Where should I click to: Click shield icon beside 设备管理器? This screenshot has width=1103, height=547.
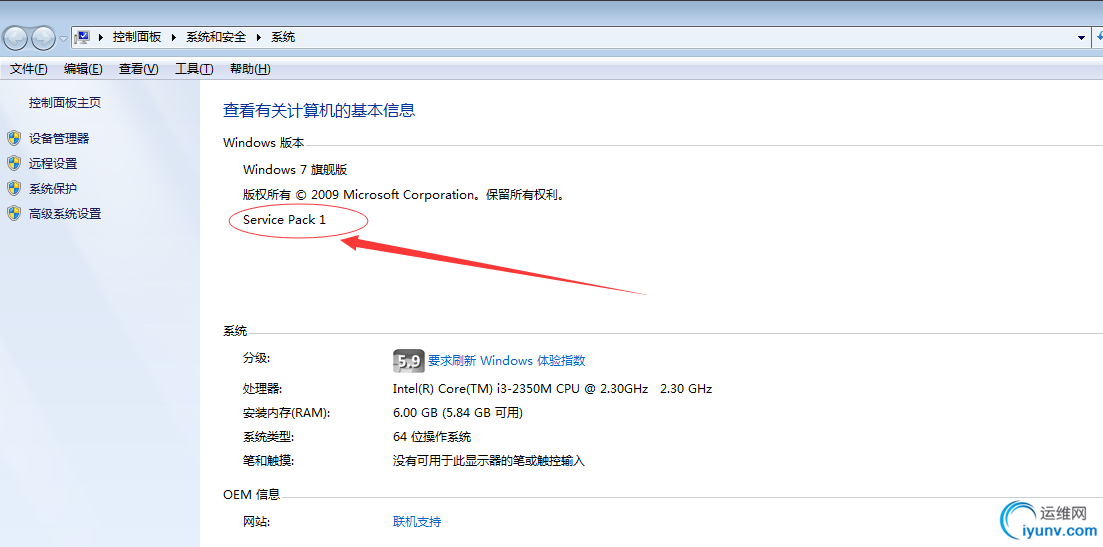tap(14, 138)
